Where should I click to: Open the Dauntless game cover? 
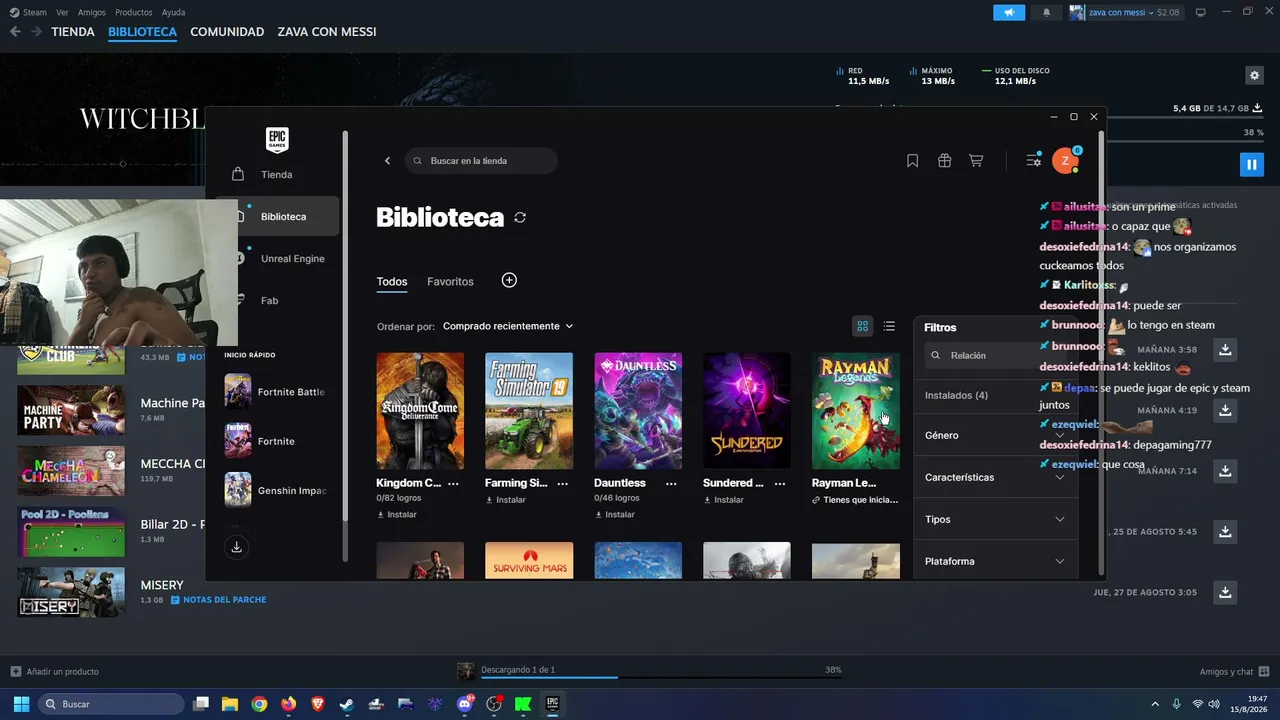pyautogui.click(x=638, y=411)
